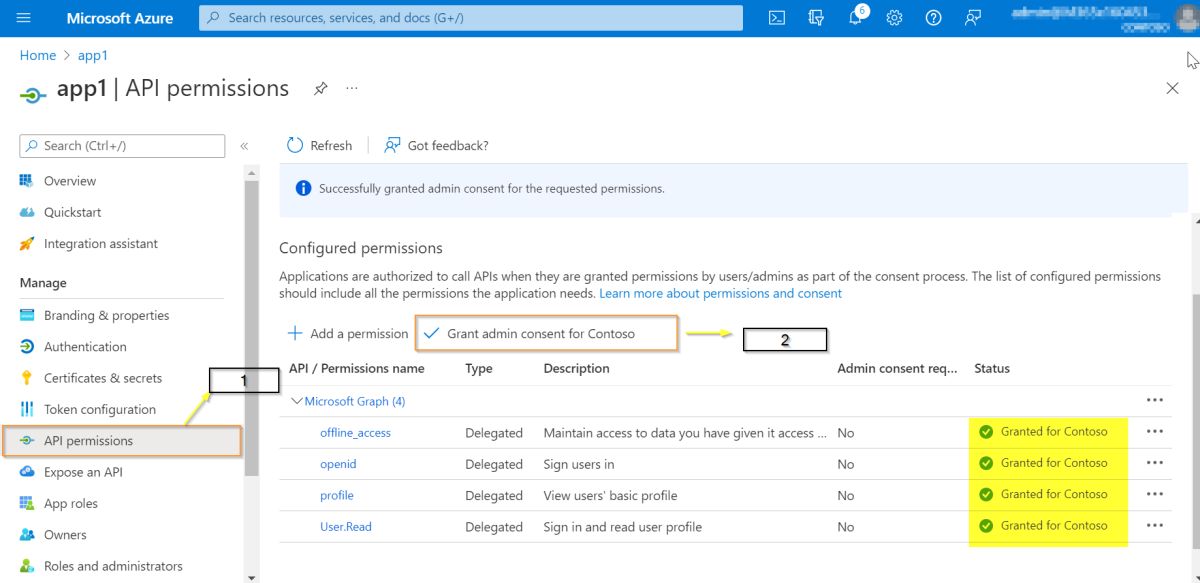Click Granted for Contoso status for offline_access

pyautogui.click(x=1043, y=432)
